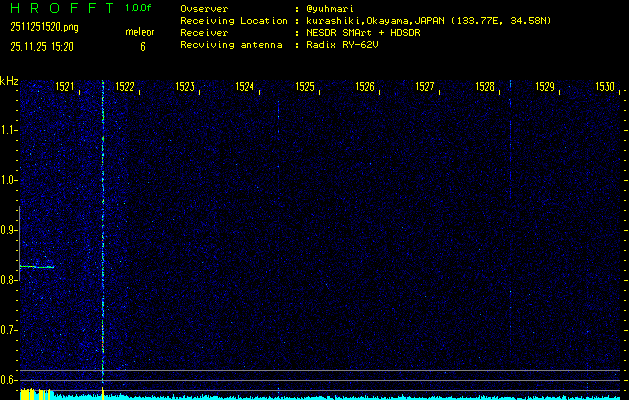Click the meteor label
This screenshot has width=629, height=400.
(139, 32)
